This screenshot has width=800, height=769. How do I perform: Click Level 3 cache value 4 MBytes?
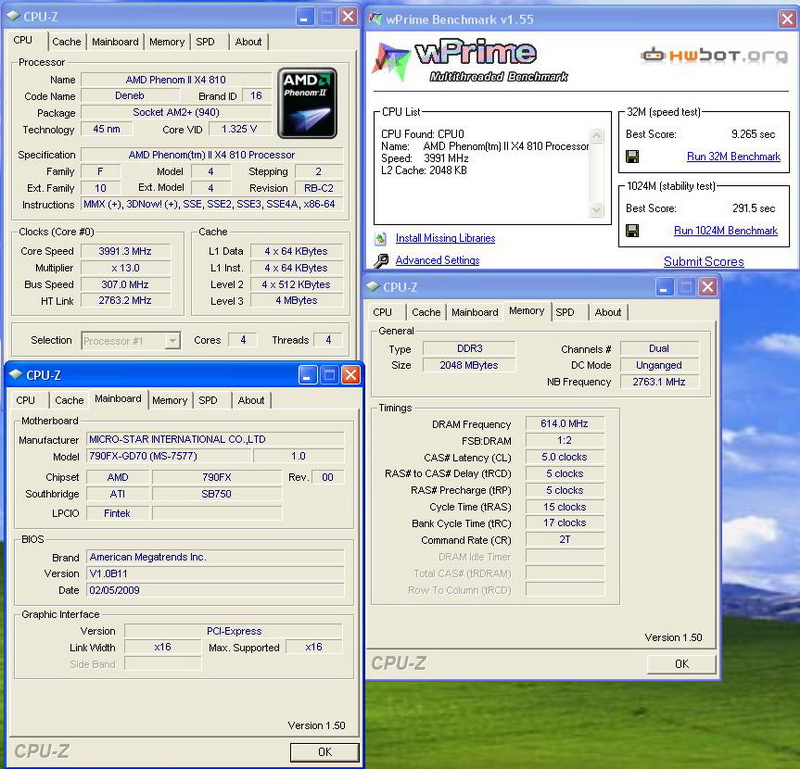pyautogui.click(x=296, y=301)
